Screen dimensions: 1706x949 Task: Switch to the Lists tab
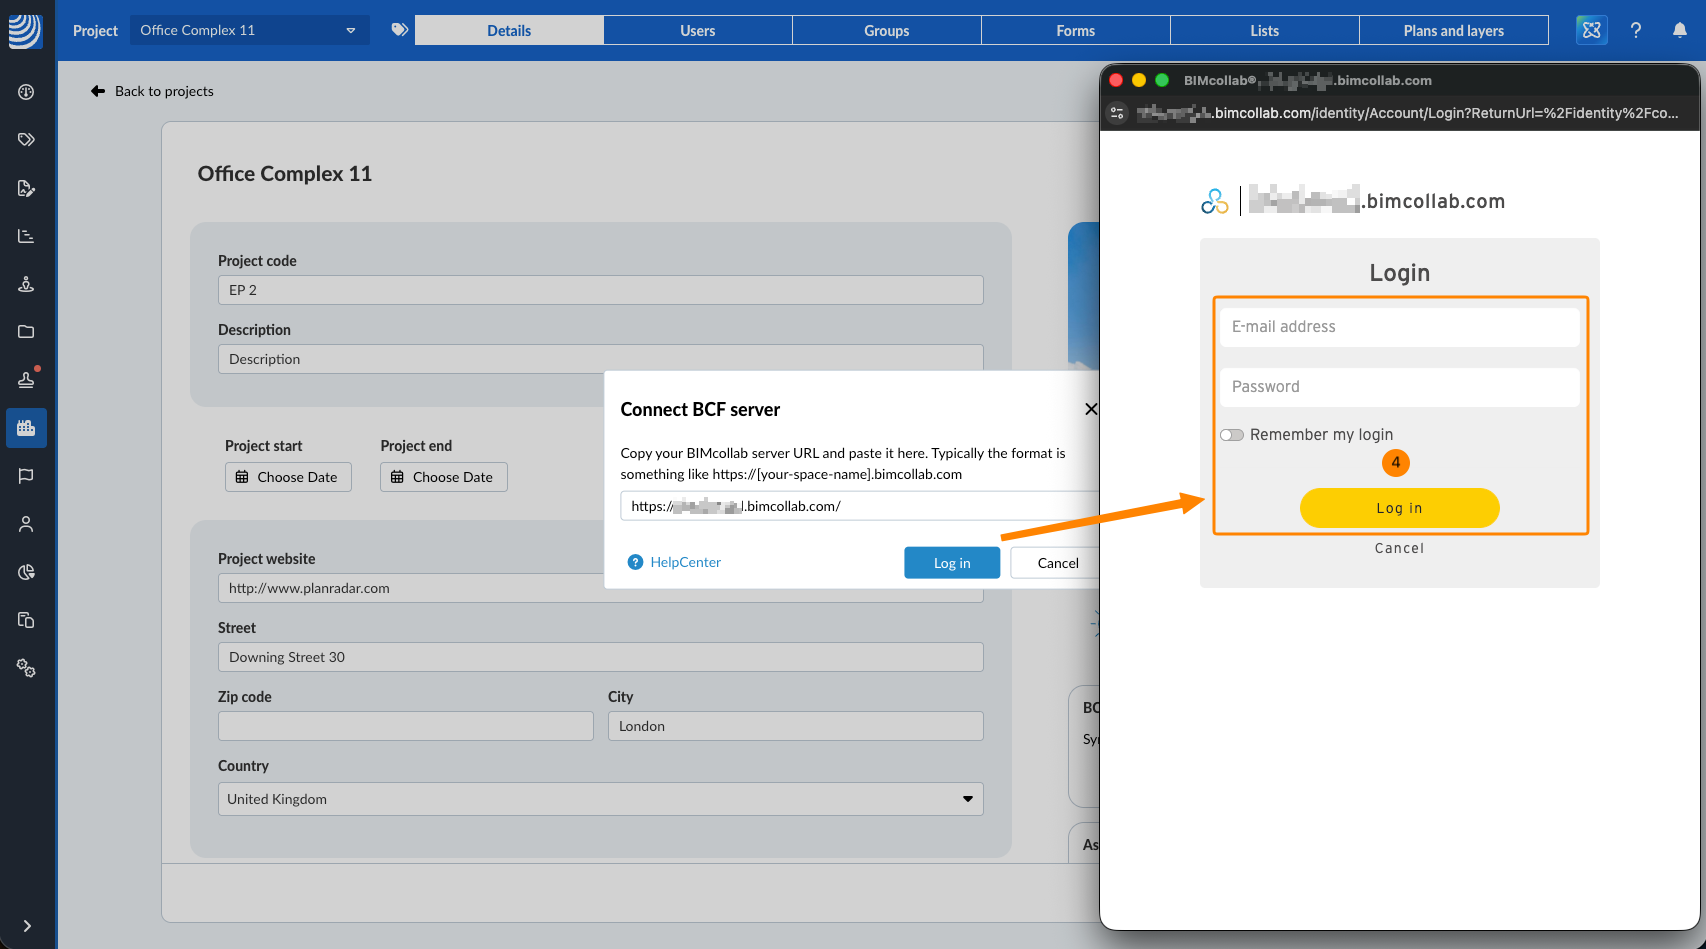[x=1265, y=30]
